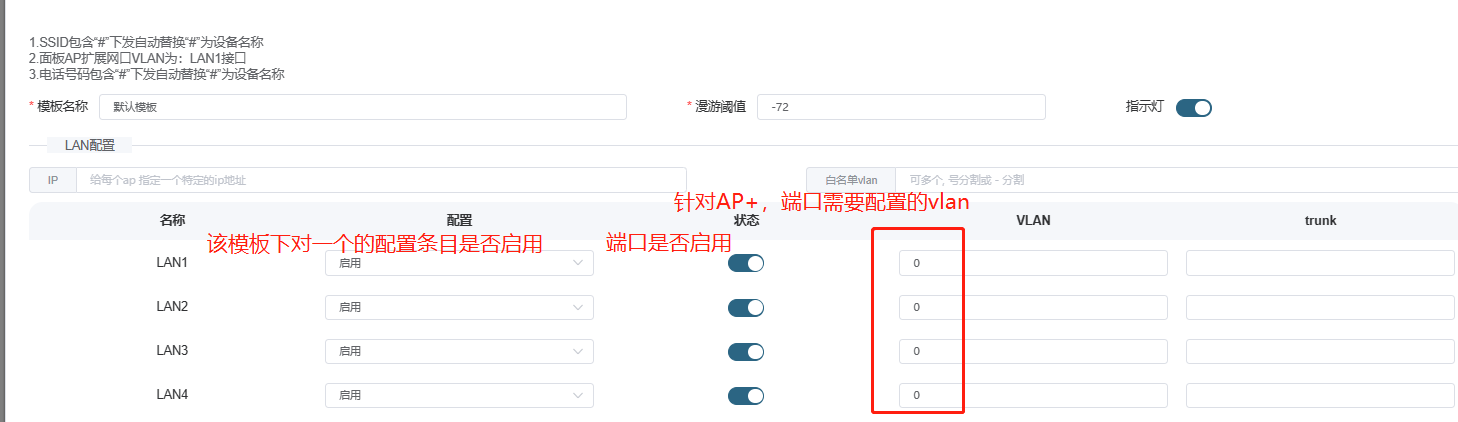The image size is (1458, 422).
Task: Select the 白名单vlan input field
Action: click(1175, 180)
